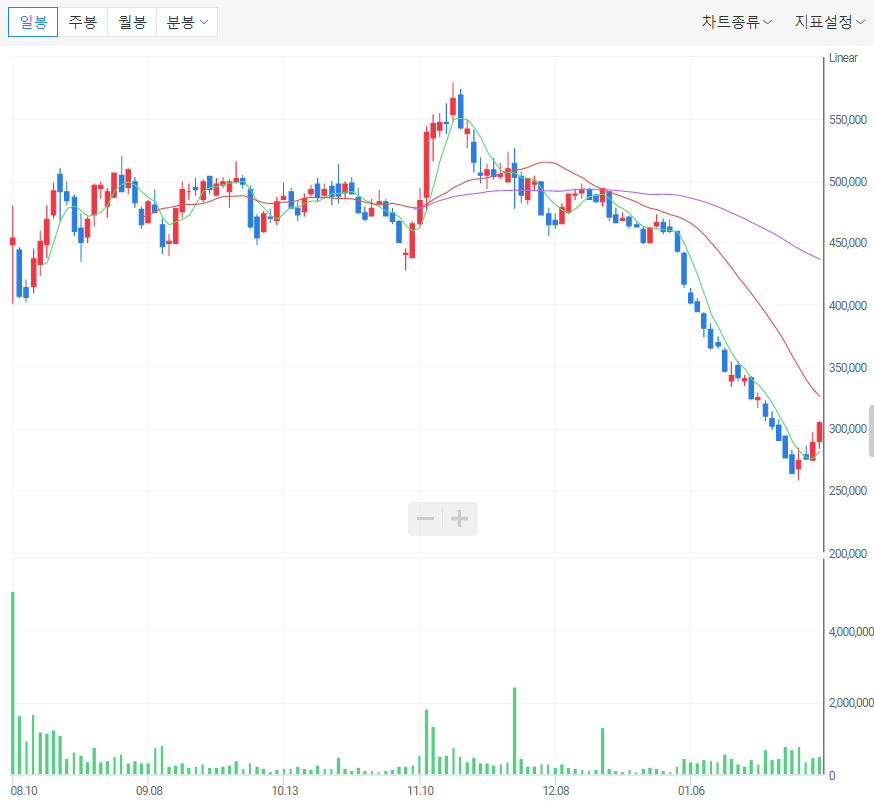Zoom out the chart with minus button
The width and height of the screenshot is (874, 801).
point(425,519)
